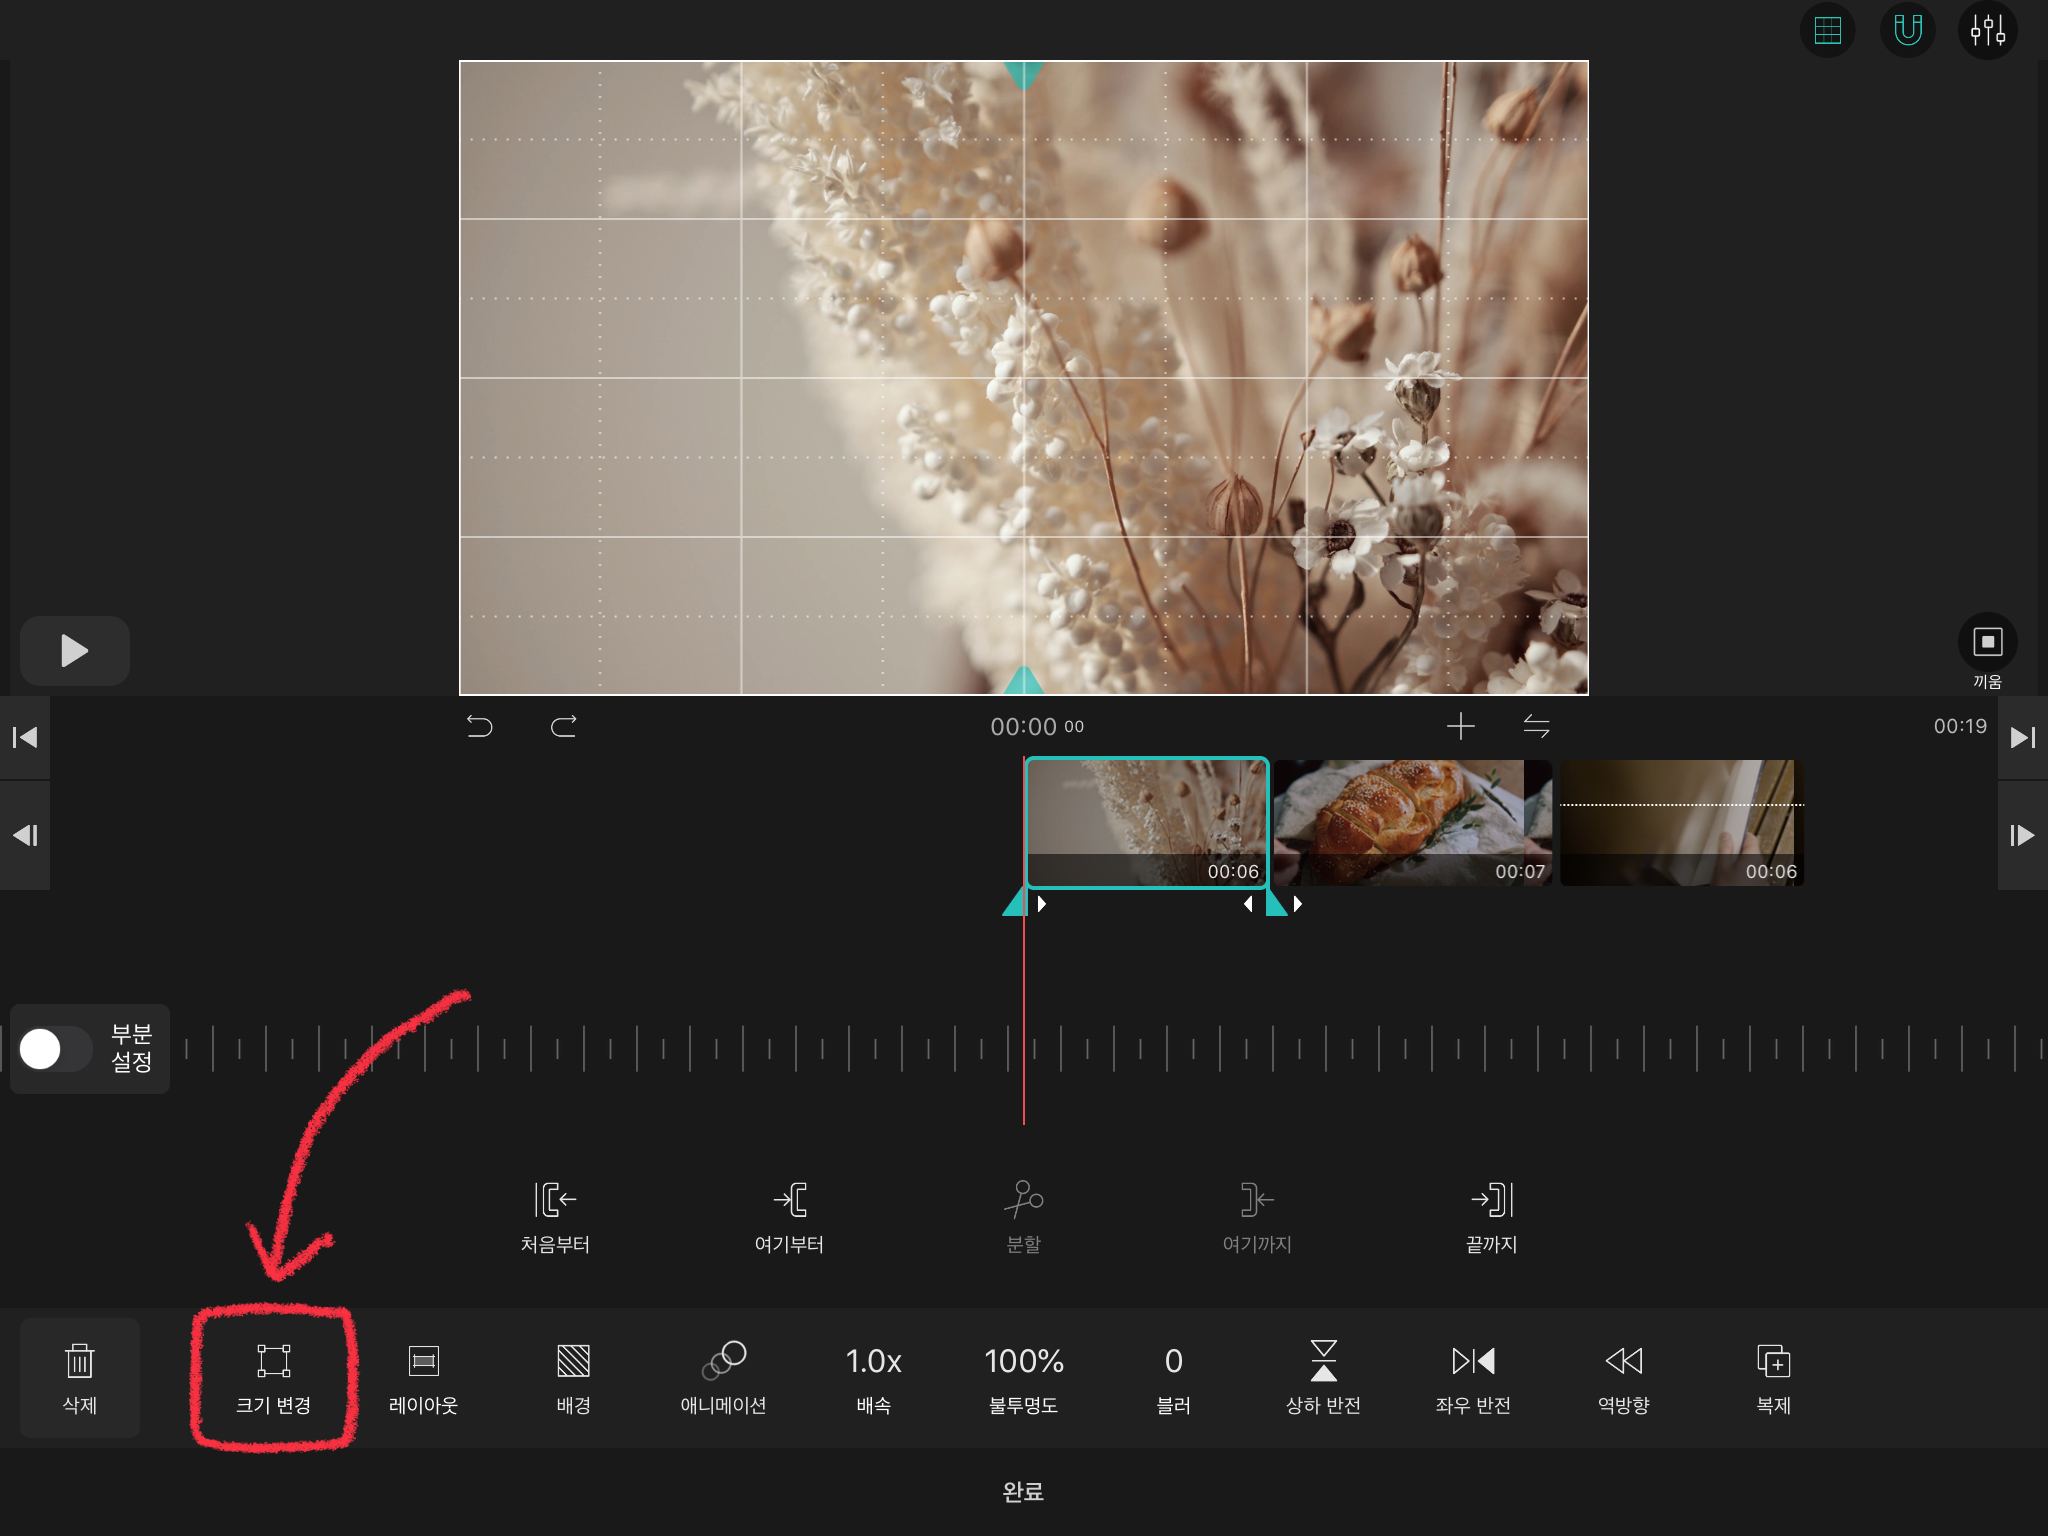The height and width of the screenshot is (1536, 2048).
Task: Toggle the 부분 설정 switch
Action: [55, 1049]
